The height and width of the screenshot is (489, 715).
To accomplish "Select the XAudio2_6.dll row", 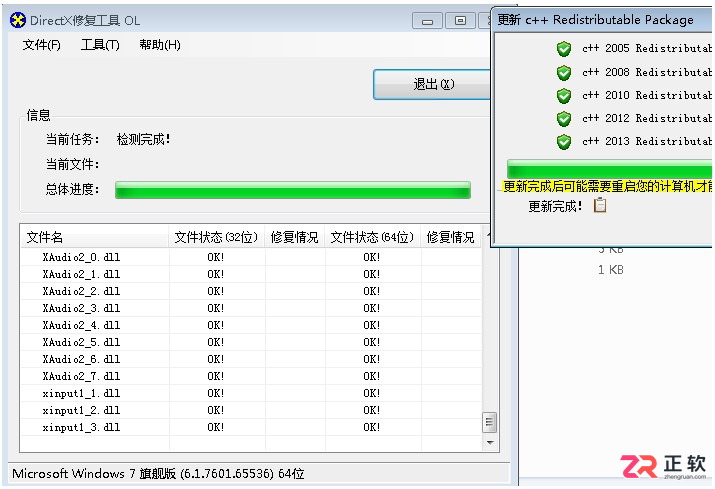I will [251, 359].
